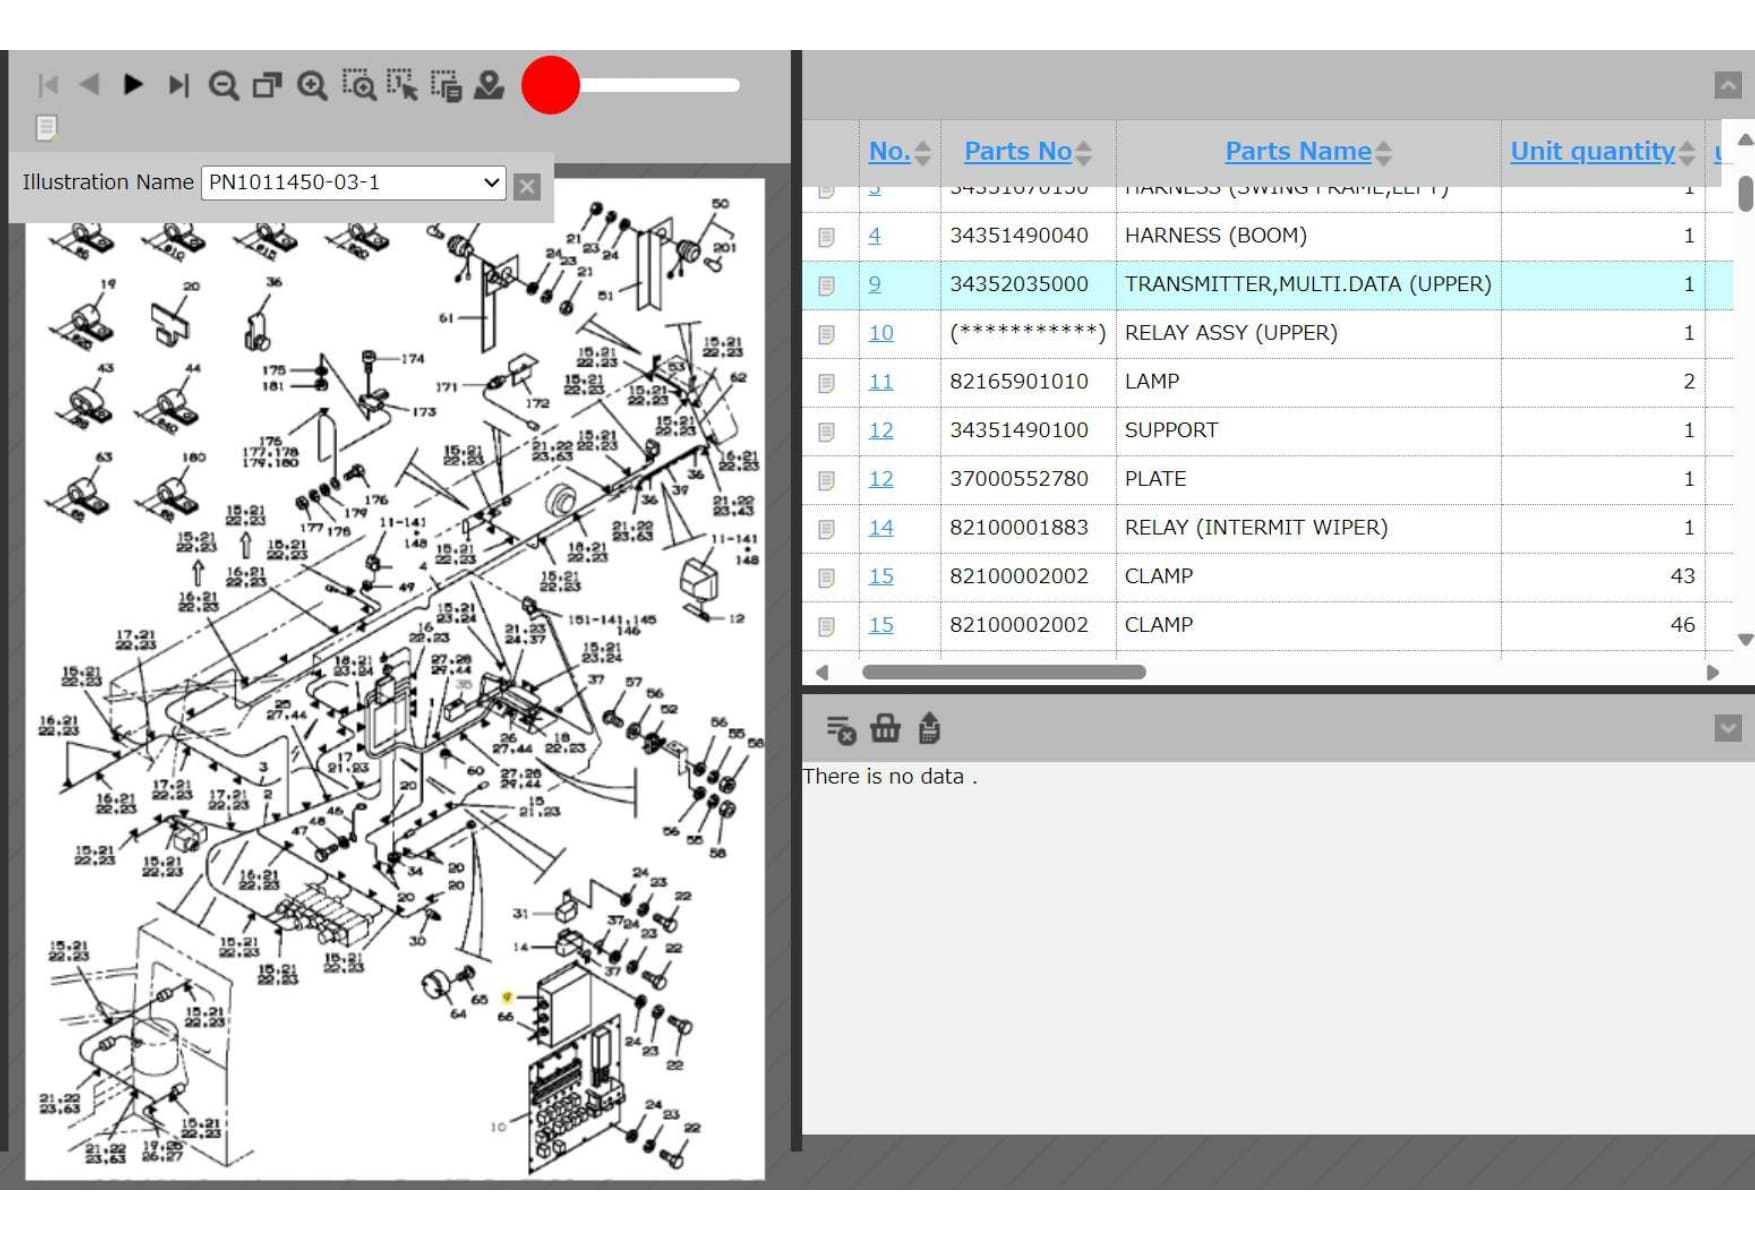Go to first illustration page
Viewport: 1755px width, 1240px height.
point(47,85)
